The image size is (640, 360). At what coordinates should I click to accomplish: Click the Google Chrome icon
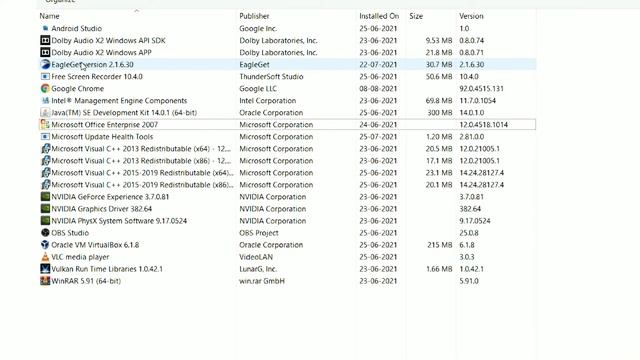point(45,89)
